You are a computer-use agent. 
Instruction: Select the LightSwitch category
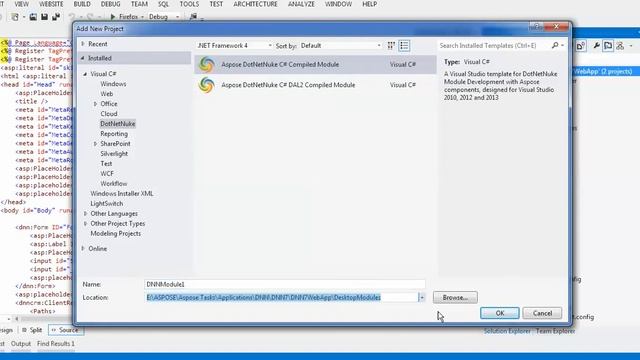pyautogui.click(x=107, y=204)
